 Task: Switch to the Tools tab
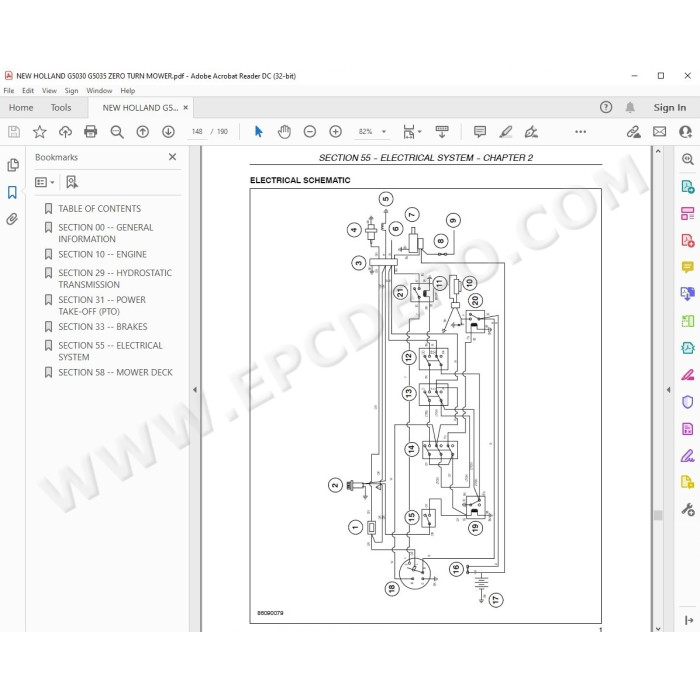(61, 108)
